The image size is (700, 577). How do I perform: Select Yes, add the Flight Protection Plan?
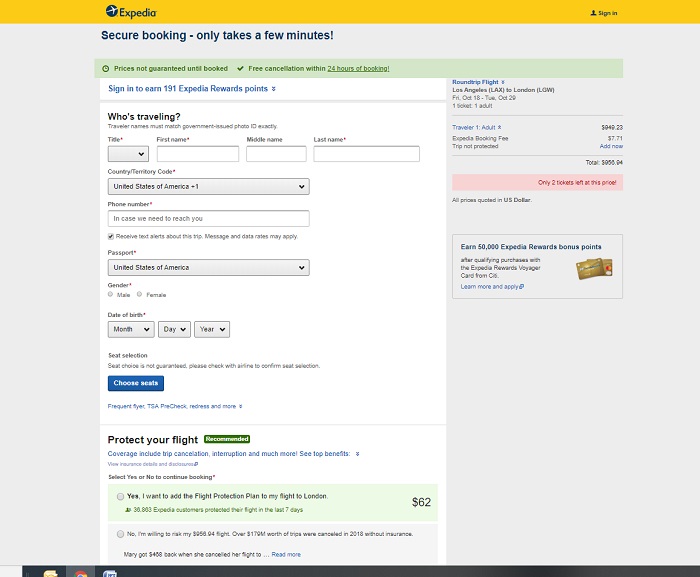click(x=121, y=497)
